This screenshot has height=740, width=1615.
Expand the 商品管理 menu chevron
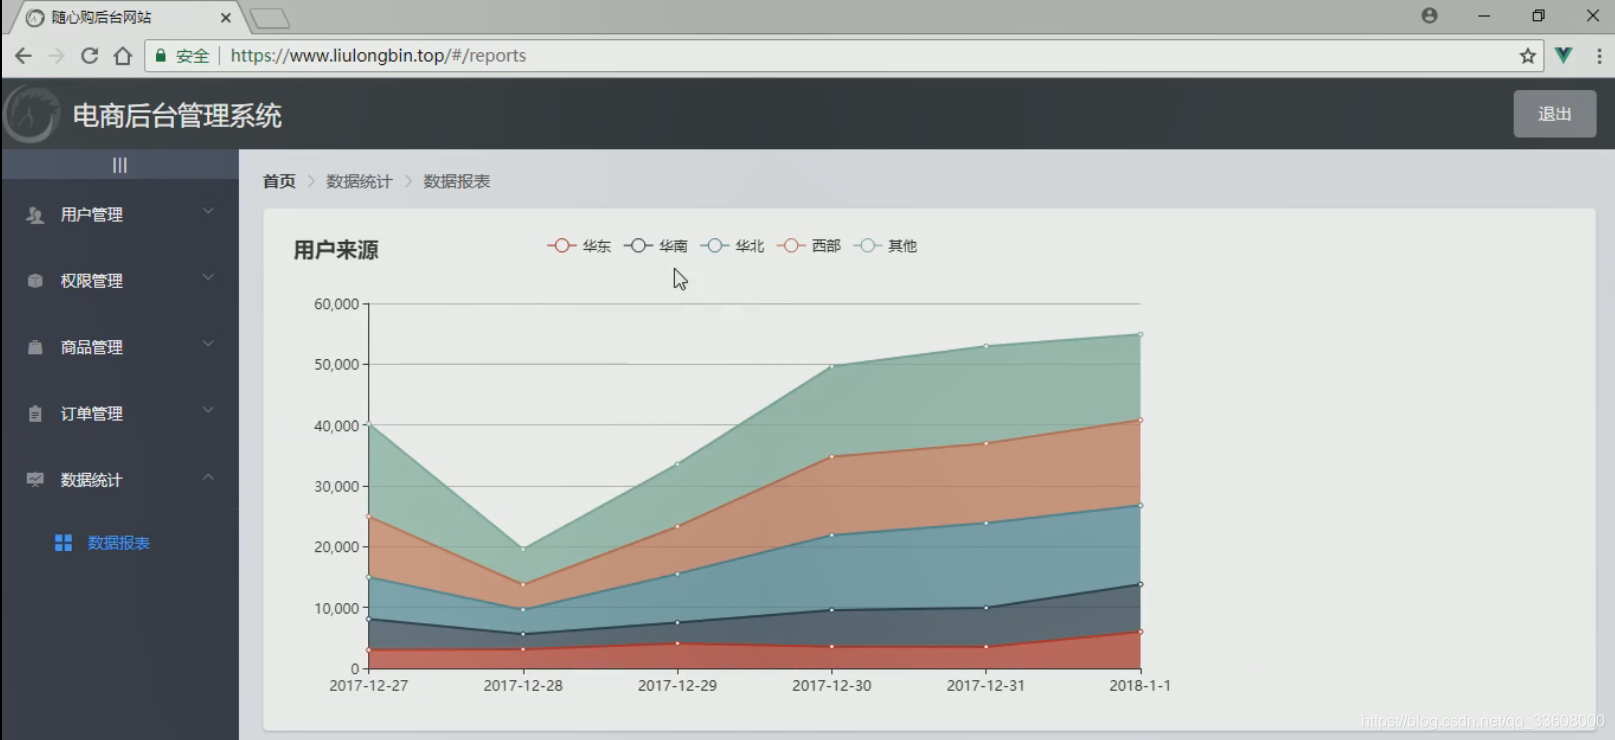[x=208, y=344]
